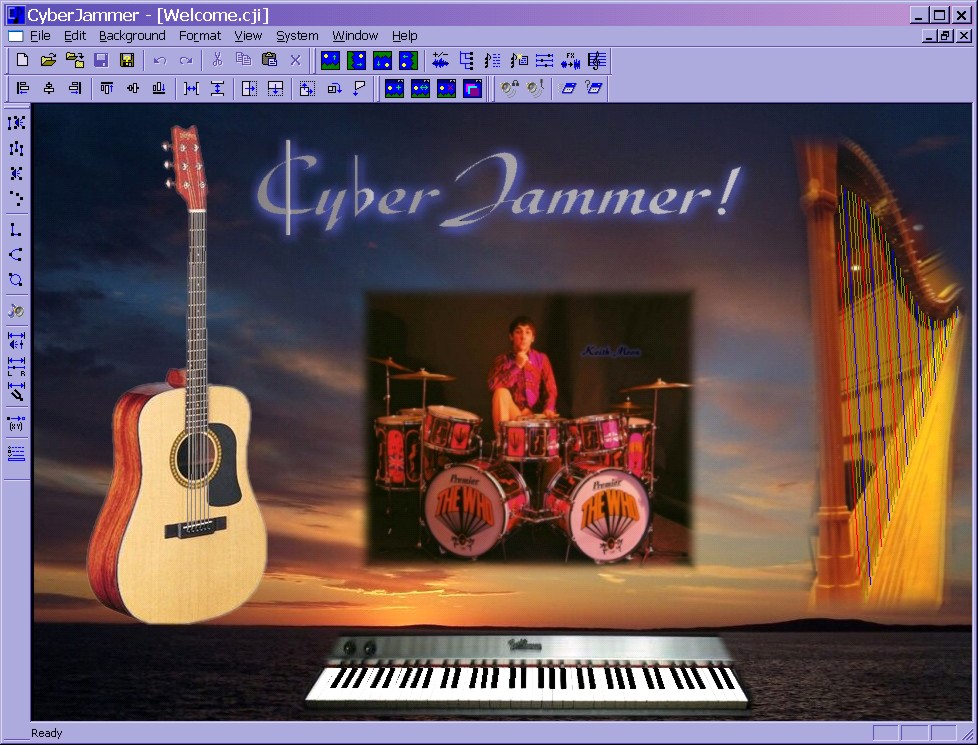Click the checklist lines icon in sidebar
Screen dimensions: 978x745
[x=16, y=453]
